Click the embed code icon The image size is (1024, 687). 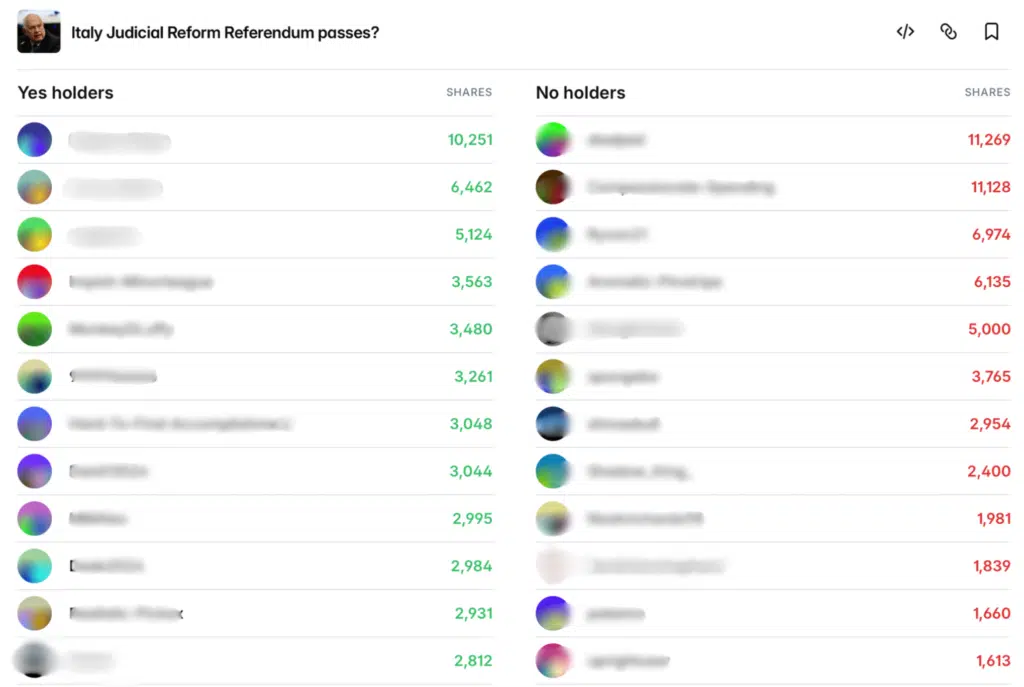[x=905, y=32]
